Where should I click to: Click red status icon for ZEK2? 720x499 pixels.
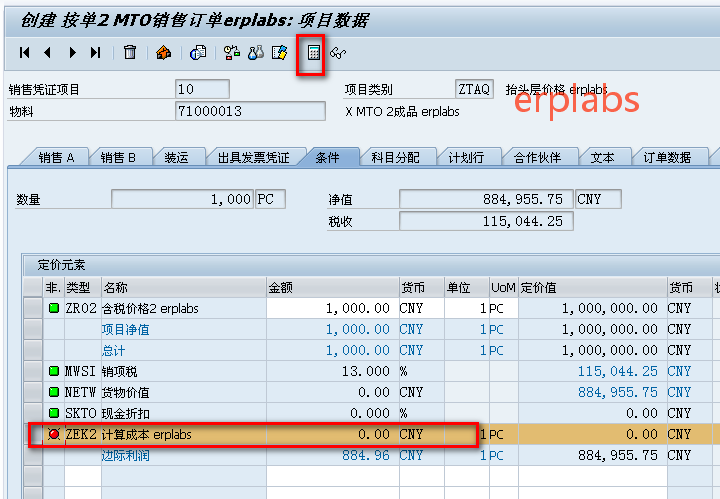tap(54, 434)
